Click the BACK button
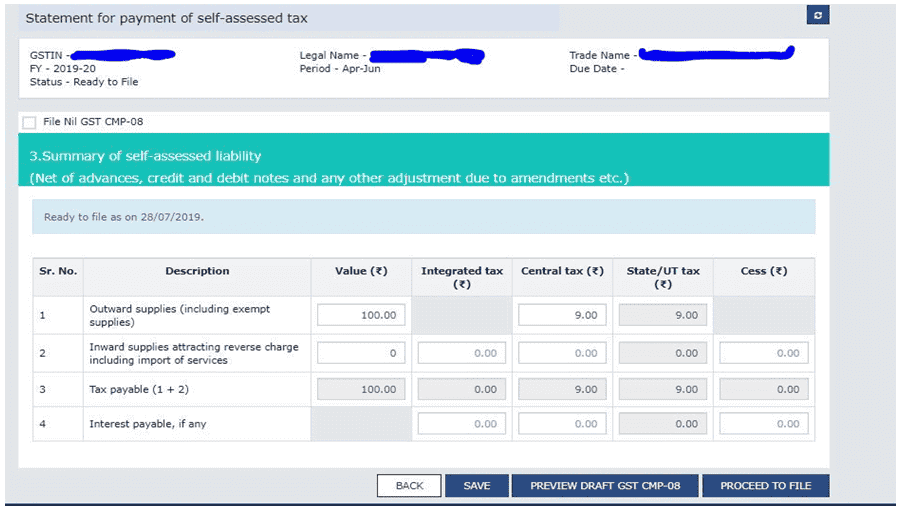Viewport: 902px width, 511px height. coord(409,485)
